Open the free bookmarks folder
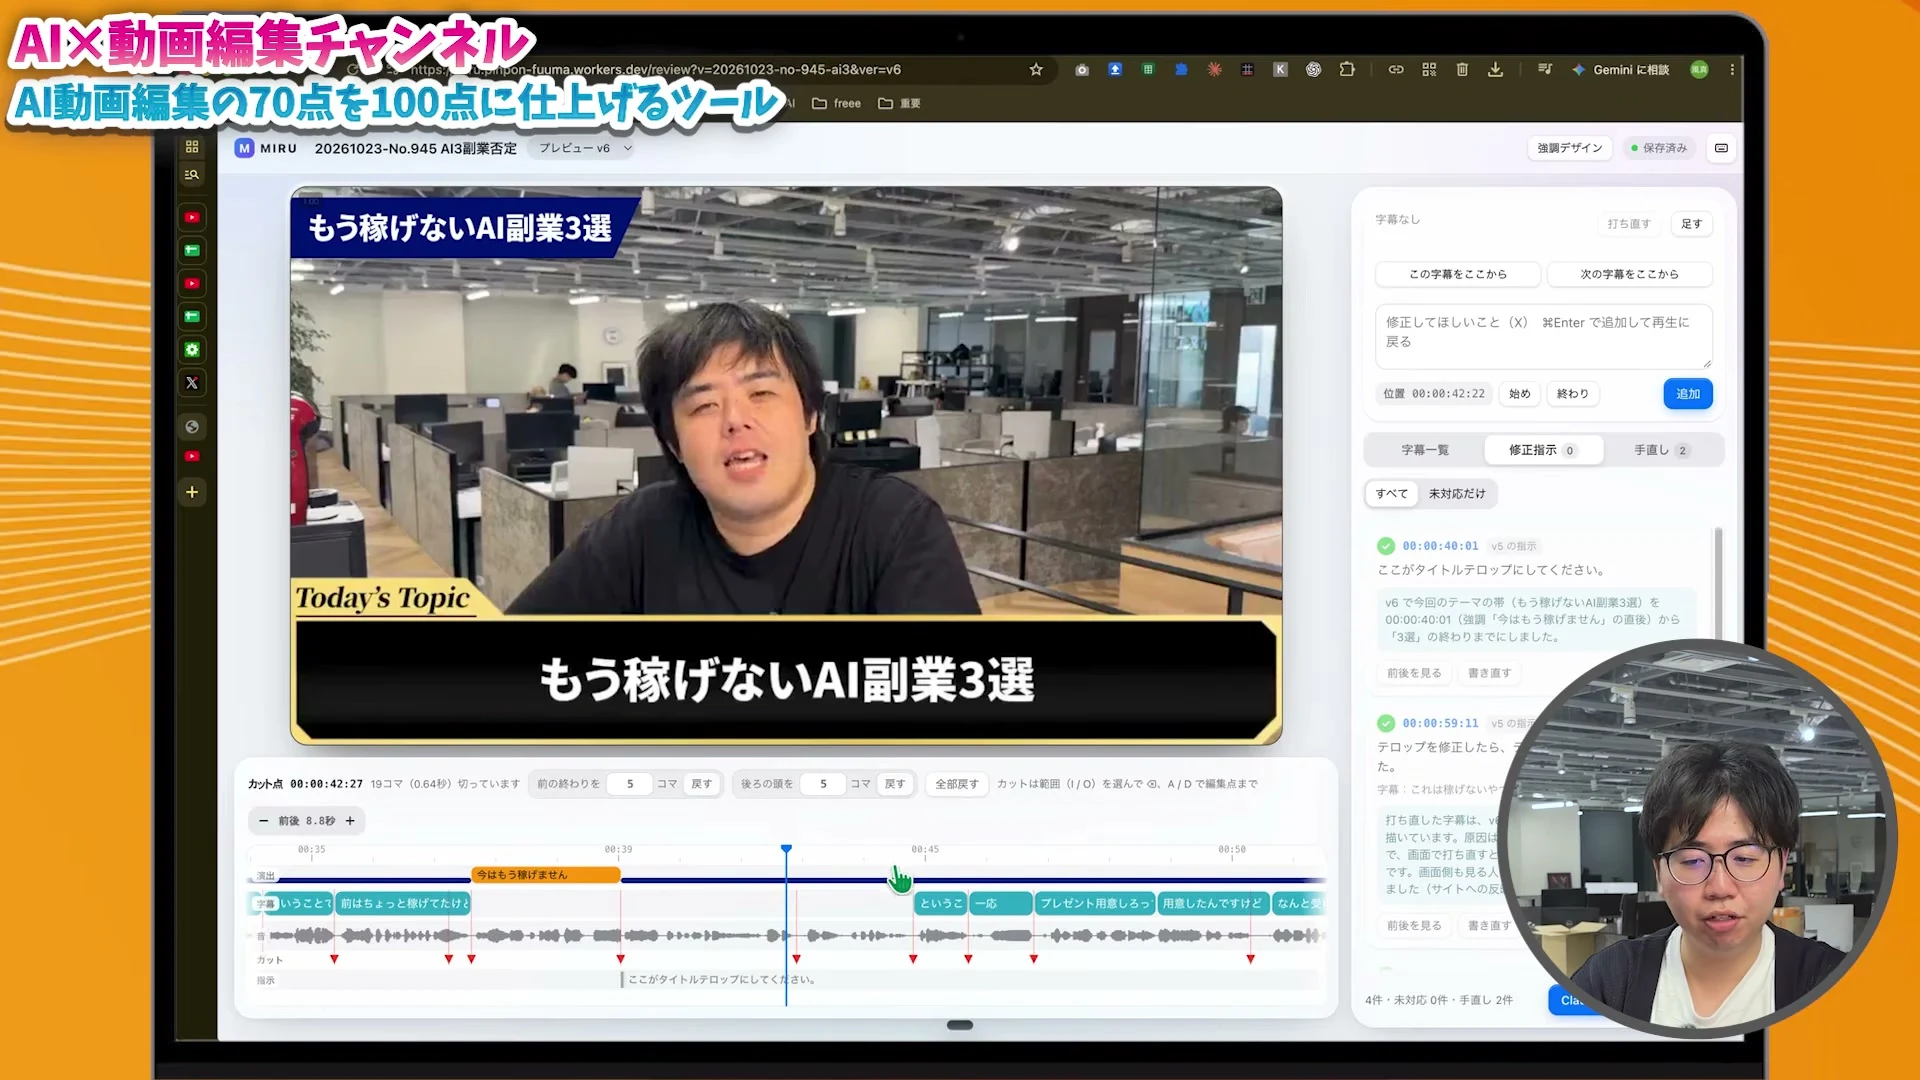Image resolution: width=1920 pixels, height=1080 pixels. click(837, 103)
